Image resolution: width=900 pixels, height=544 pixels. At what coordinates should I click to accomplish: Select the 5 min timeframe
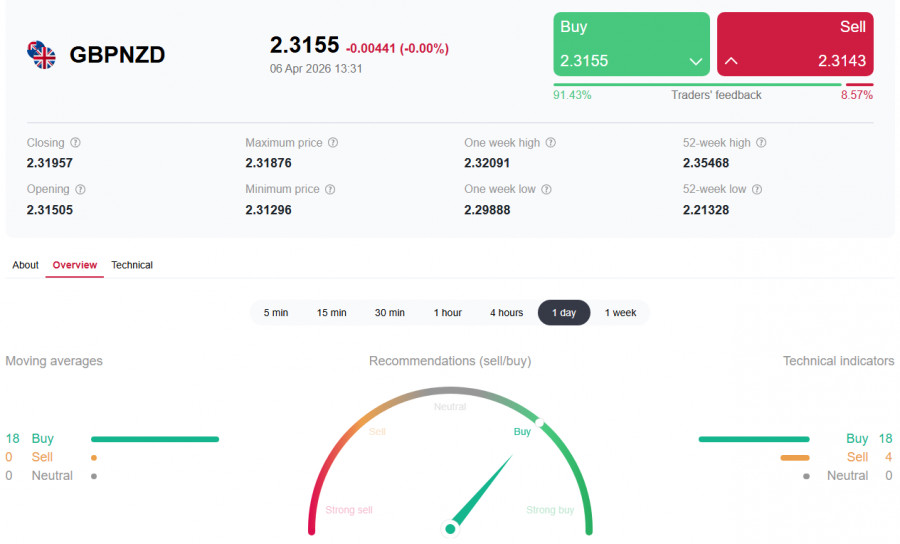[x=276, y=313]
